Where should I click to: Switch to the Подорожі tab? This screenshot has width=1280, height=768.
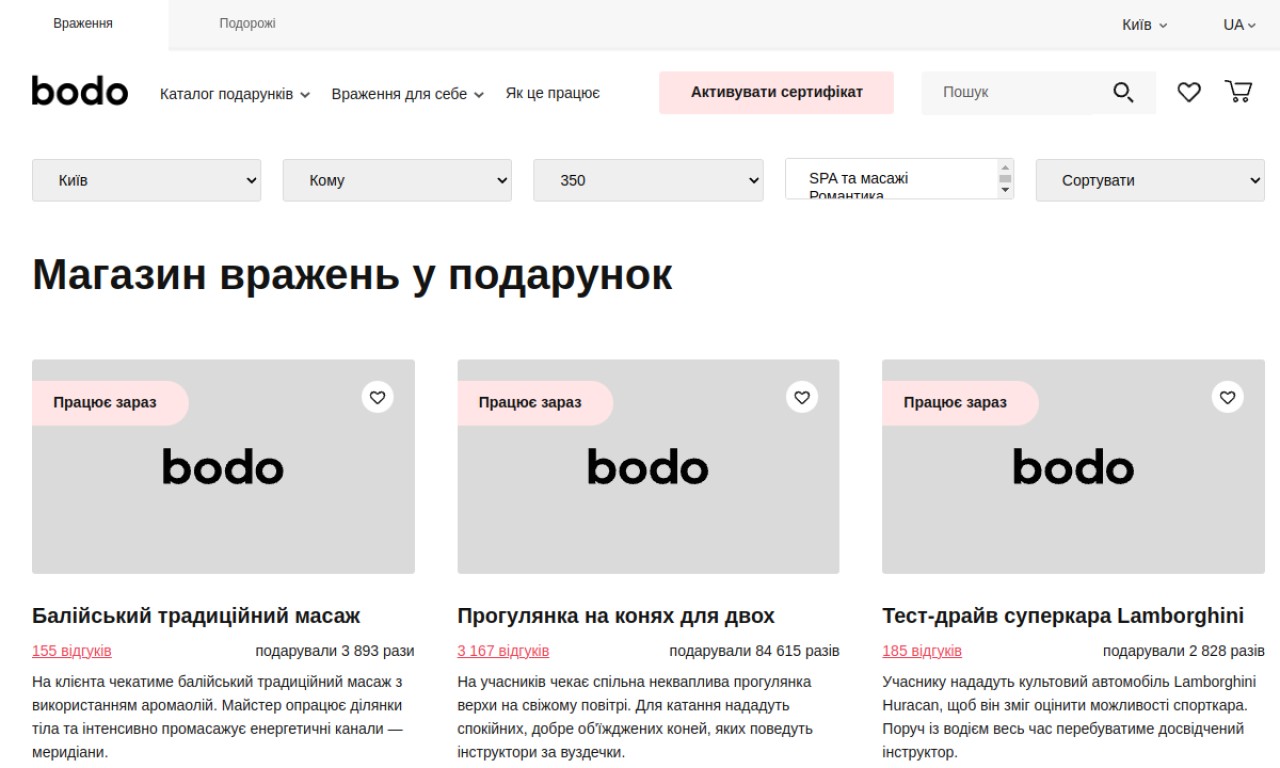248,24
